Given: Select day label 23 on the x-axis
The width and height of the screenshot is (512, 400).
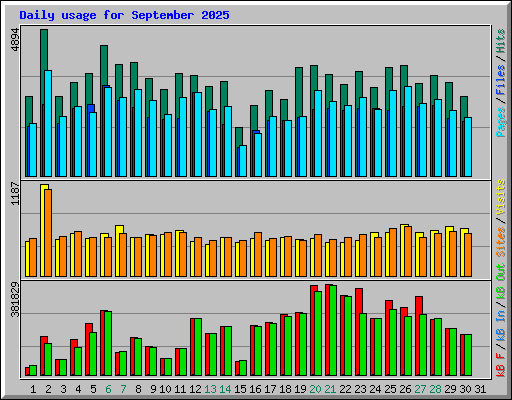Looking at the screenshot, I should [x=360, y=389].
